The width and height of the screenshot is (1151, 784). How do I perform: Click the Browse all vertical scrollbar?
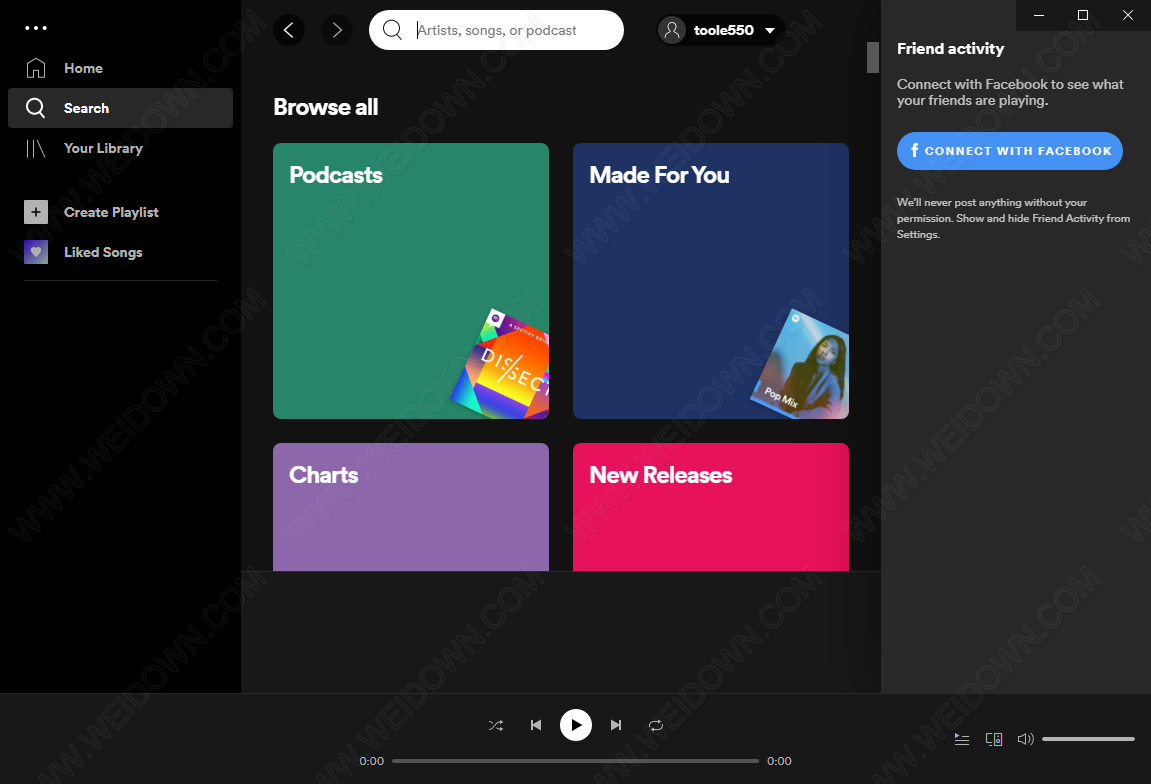tap(873, 57)
